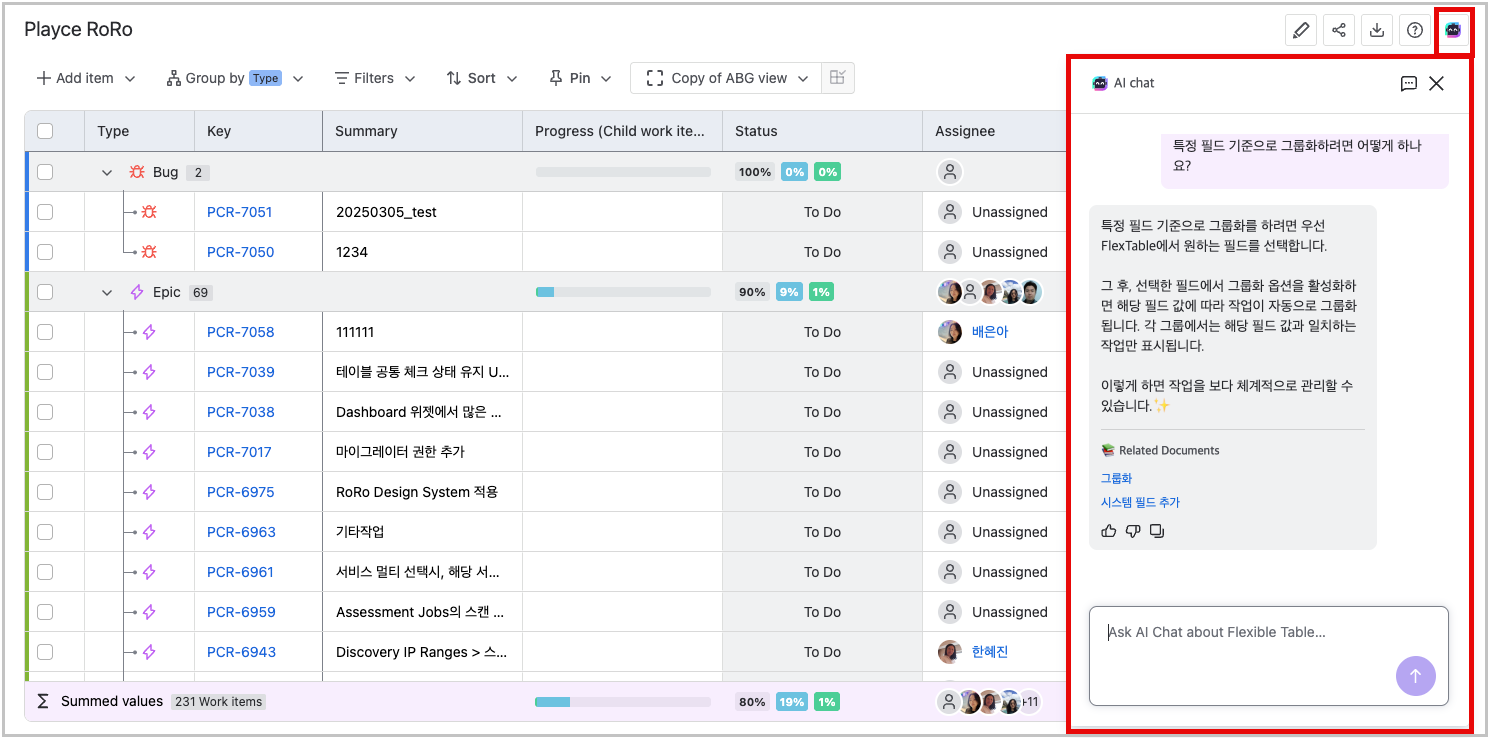Screen dimensions: 1488x738
Task: Open the Sort dropdown
Action: coord(481,77)
